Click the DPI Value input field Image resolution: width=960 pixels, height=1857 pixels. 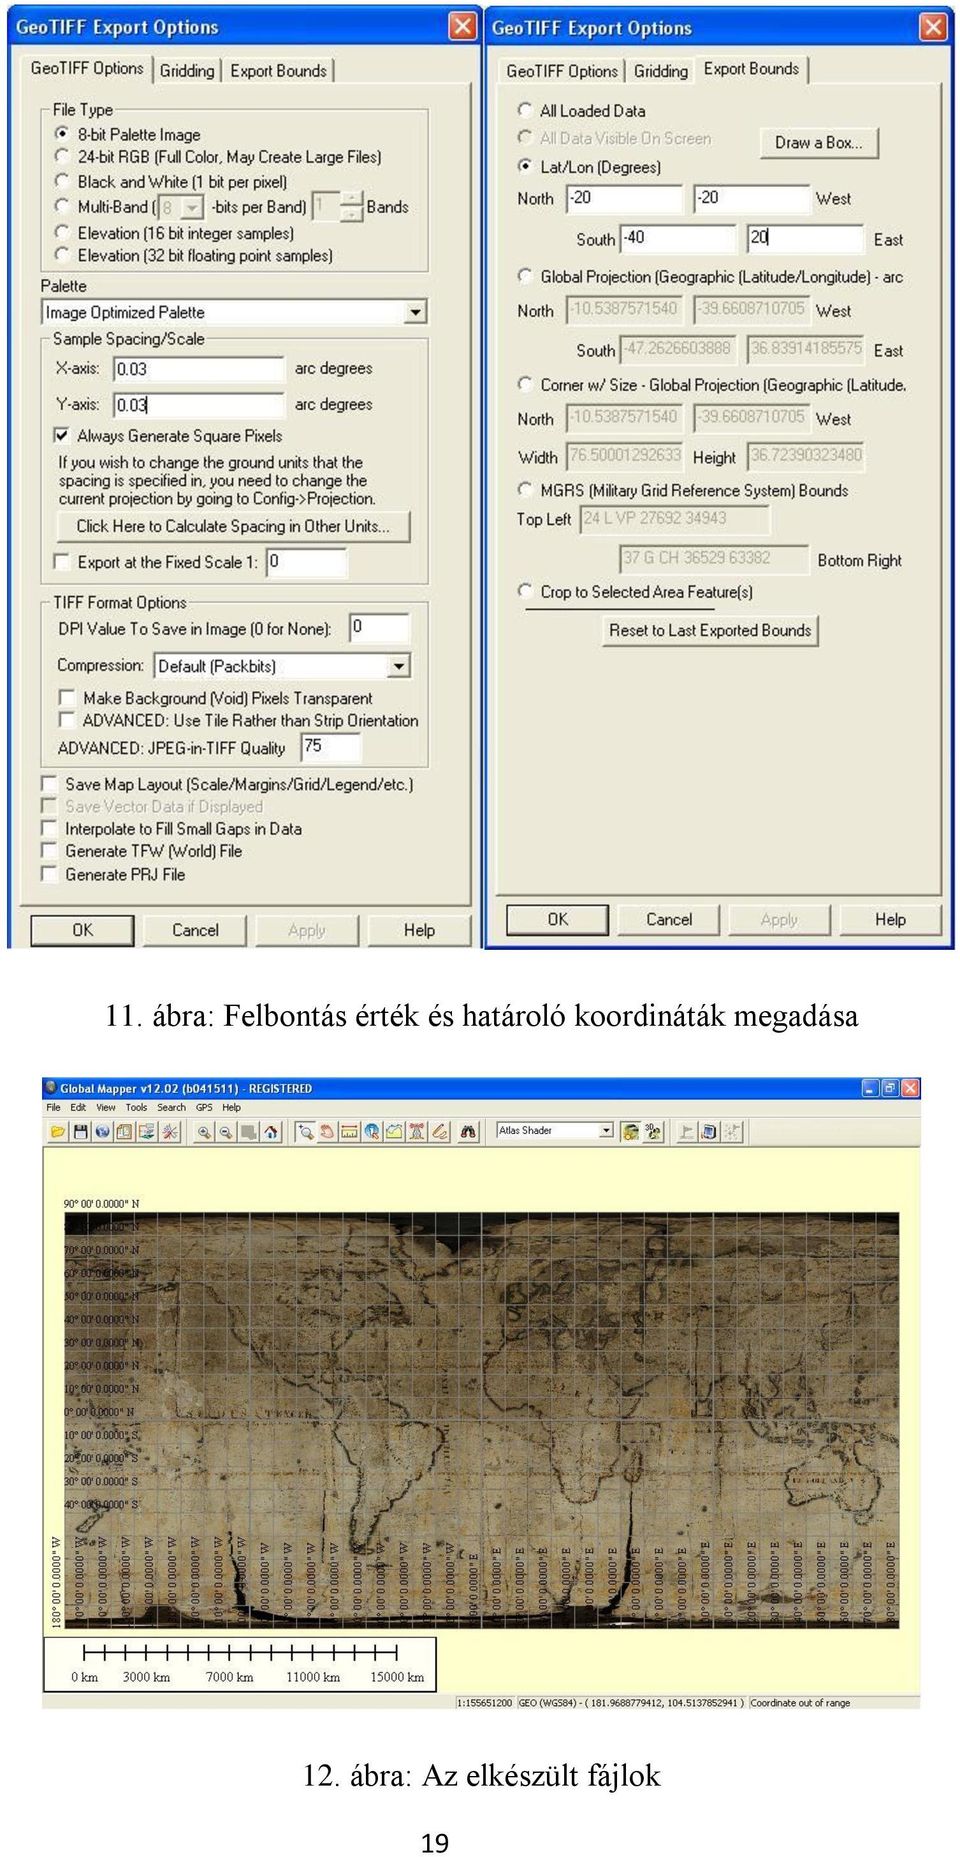pyautogui.click(x=379, y=627)
